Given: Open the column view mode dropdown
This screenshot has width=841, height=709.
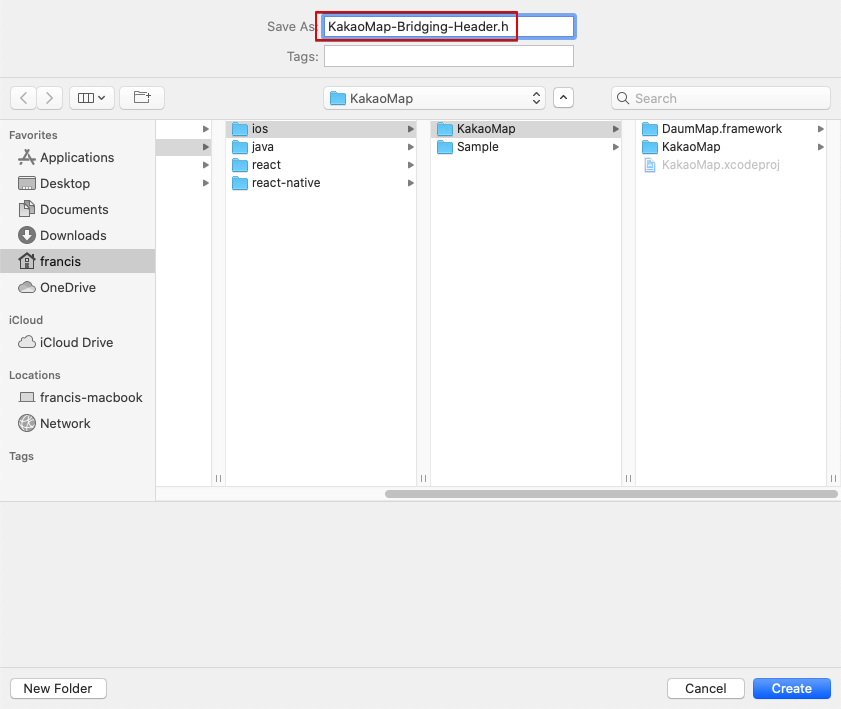Looking at the screenshot, I should point(92,98).
